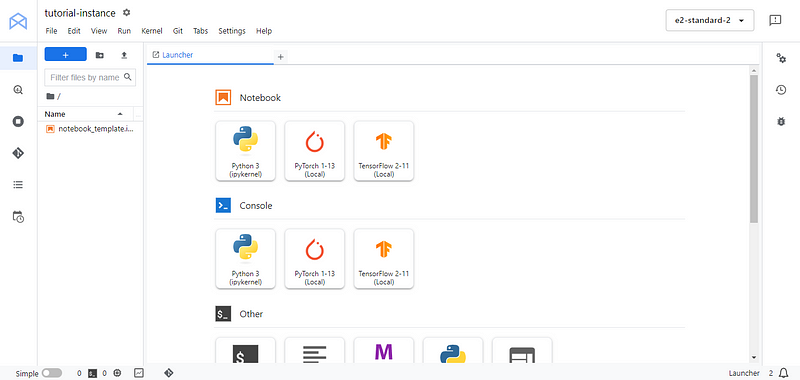
Task: Show Running Terminals and Kernels panel
Action: (x=18, y=121)
